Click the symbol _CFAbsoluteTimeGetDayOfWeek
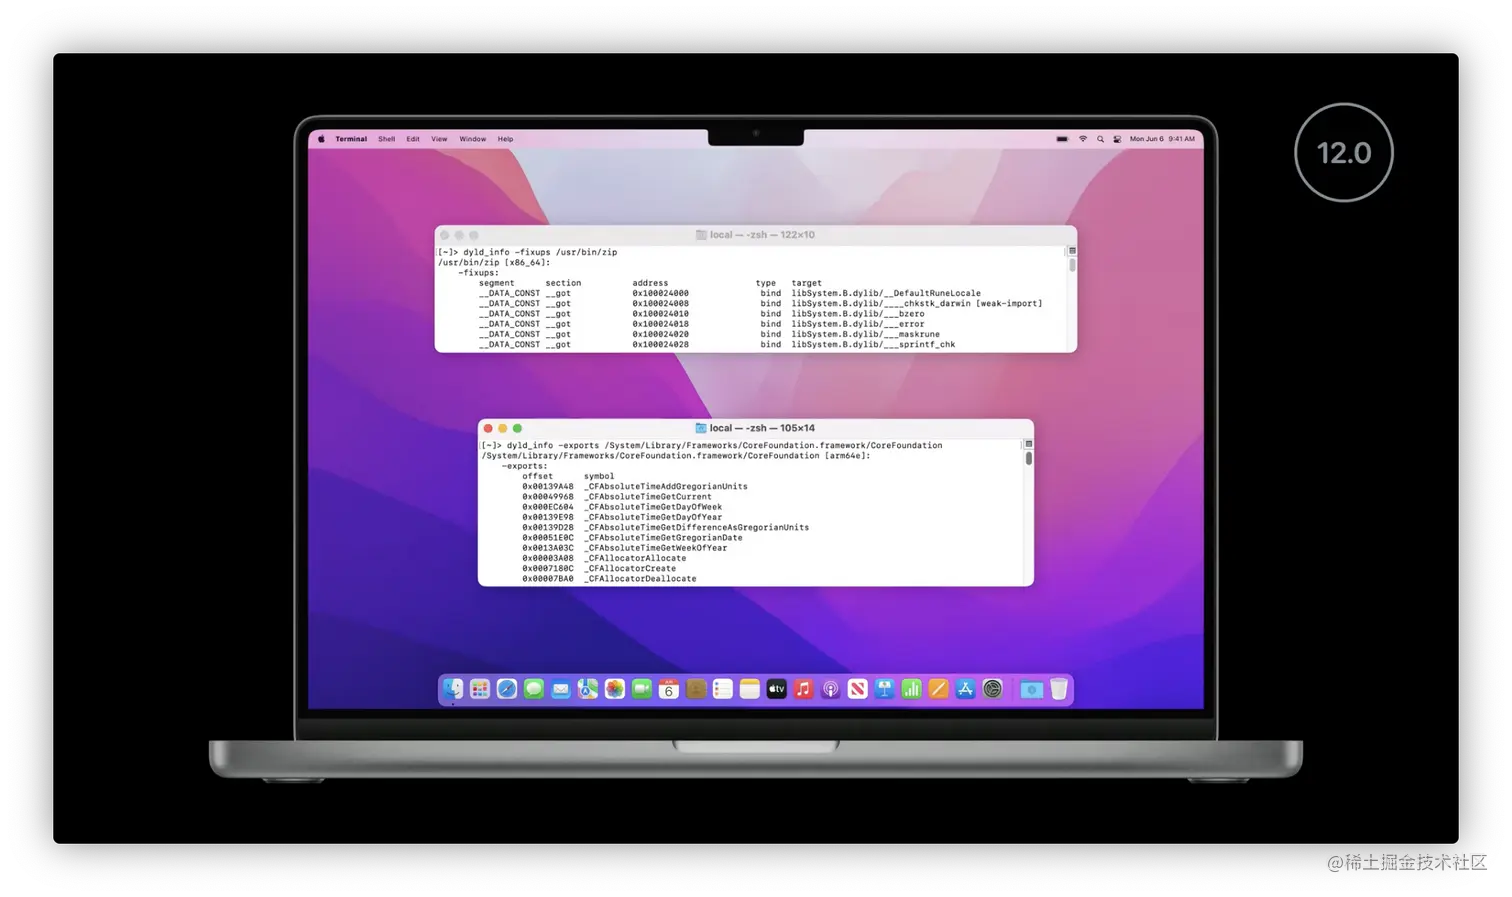The height and width of the screenshot is (897, 1512). click(x=653, y=507)
